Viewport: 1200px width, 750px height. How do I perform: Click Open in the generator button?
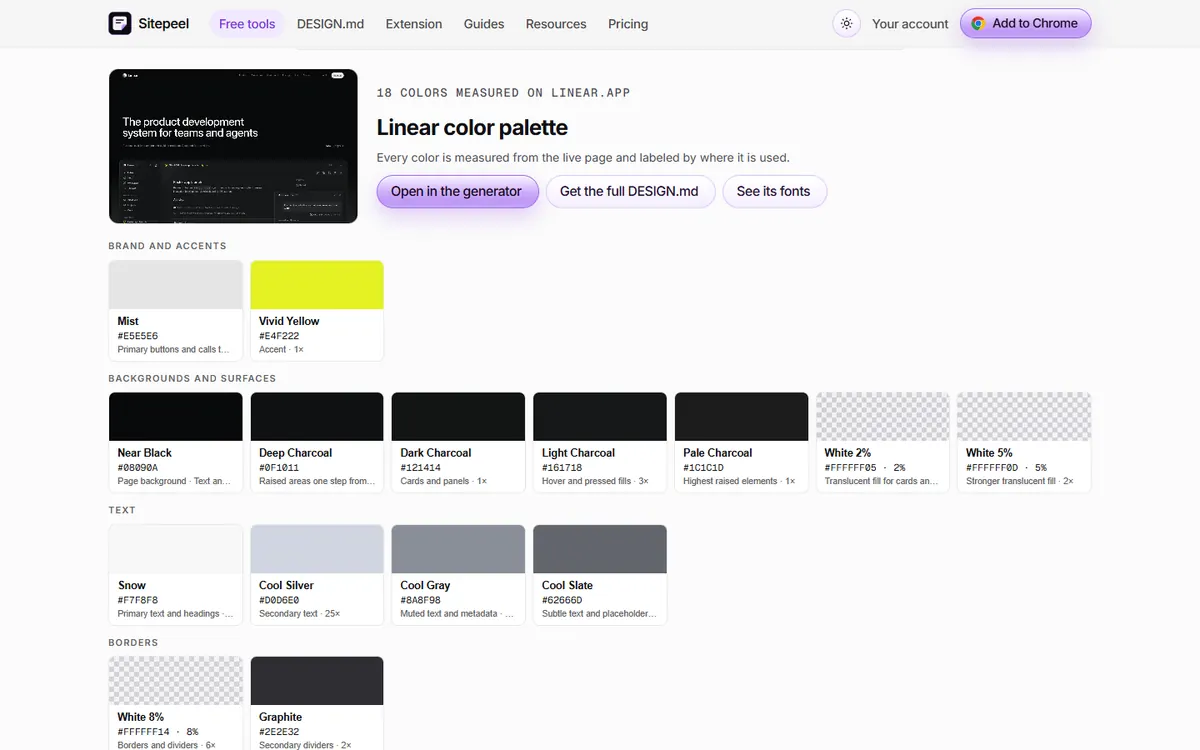(457, 191)
